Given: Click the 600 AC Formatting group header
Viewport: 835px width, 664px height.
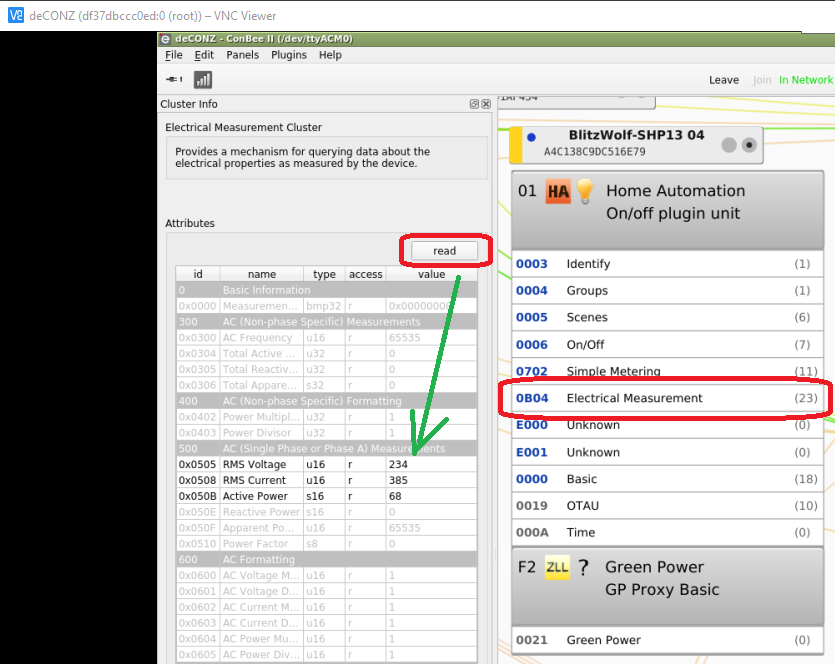Looking at the screenshot, I should 326,560.
